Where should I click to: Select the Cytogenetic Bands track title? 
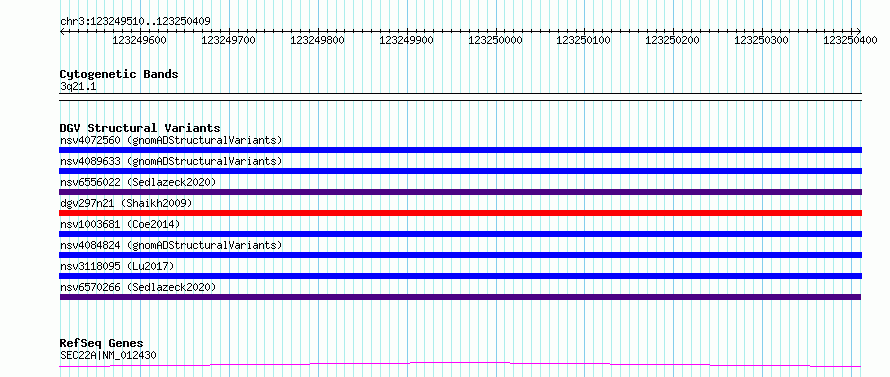click(x=119, y=74)
